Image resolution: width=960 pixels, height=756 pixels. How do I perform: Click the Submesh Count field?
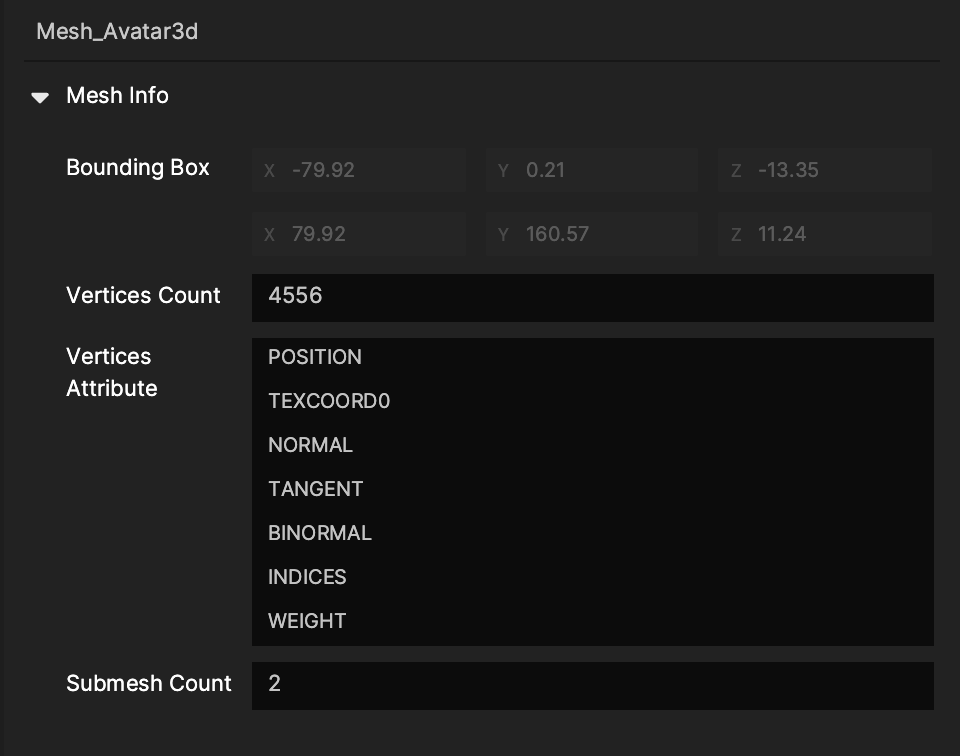592,685
